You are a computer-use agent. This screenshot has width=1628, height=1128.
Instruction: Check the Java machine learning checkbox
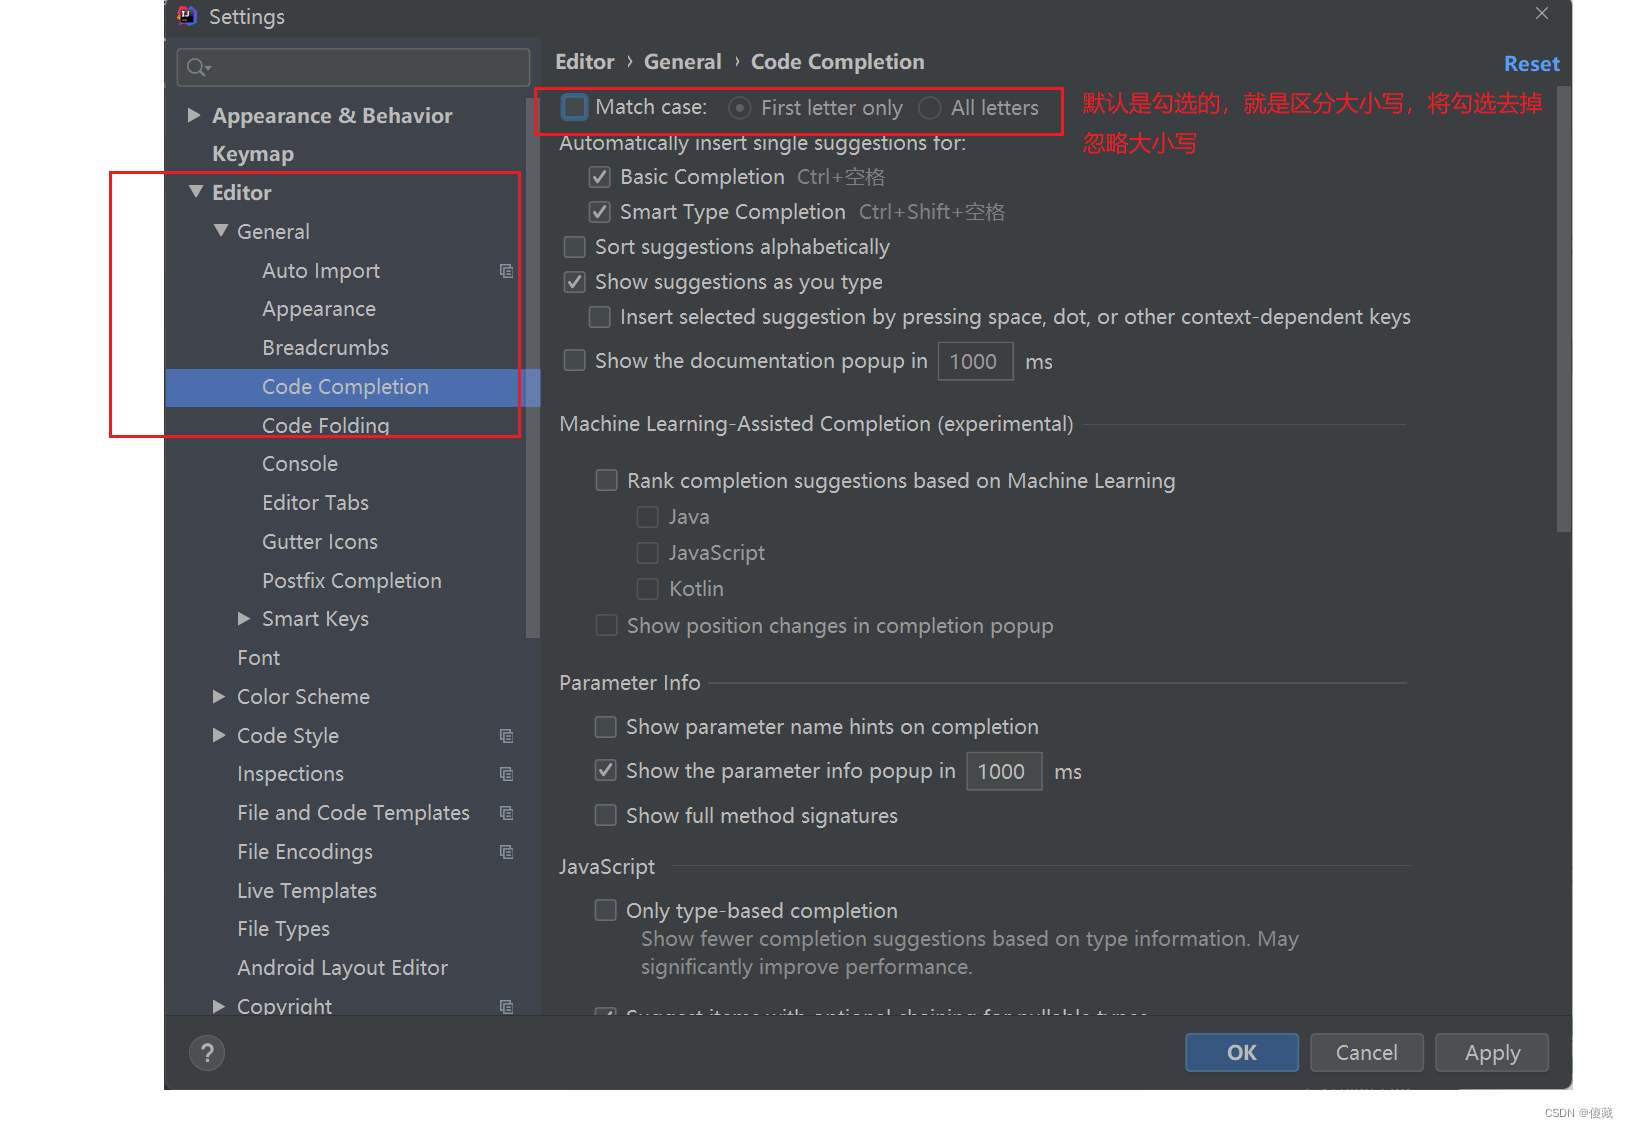648,517
